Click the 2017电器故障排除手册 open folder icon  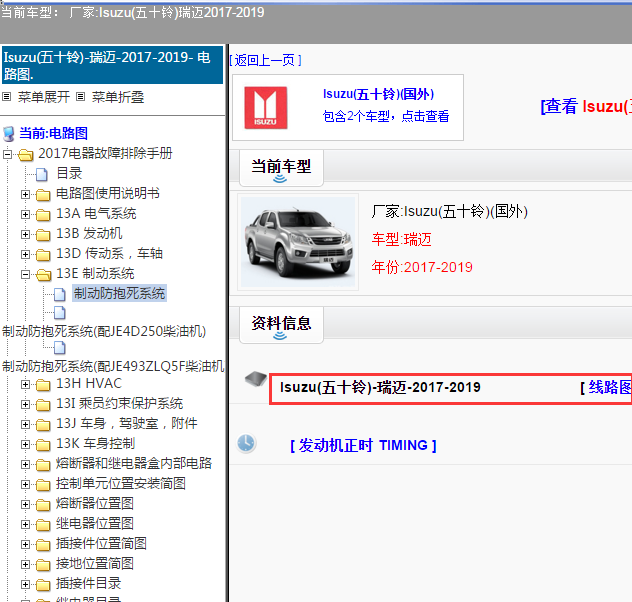coord(26,154)
